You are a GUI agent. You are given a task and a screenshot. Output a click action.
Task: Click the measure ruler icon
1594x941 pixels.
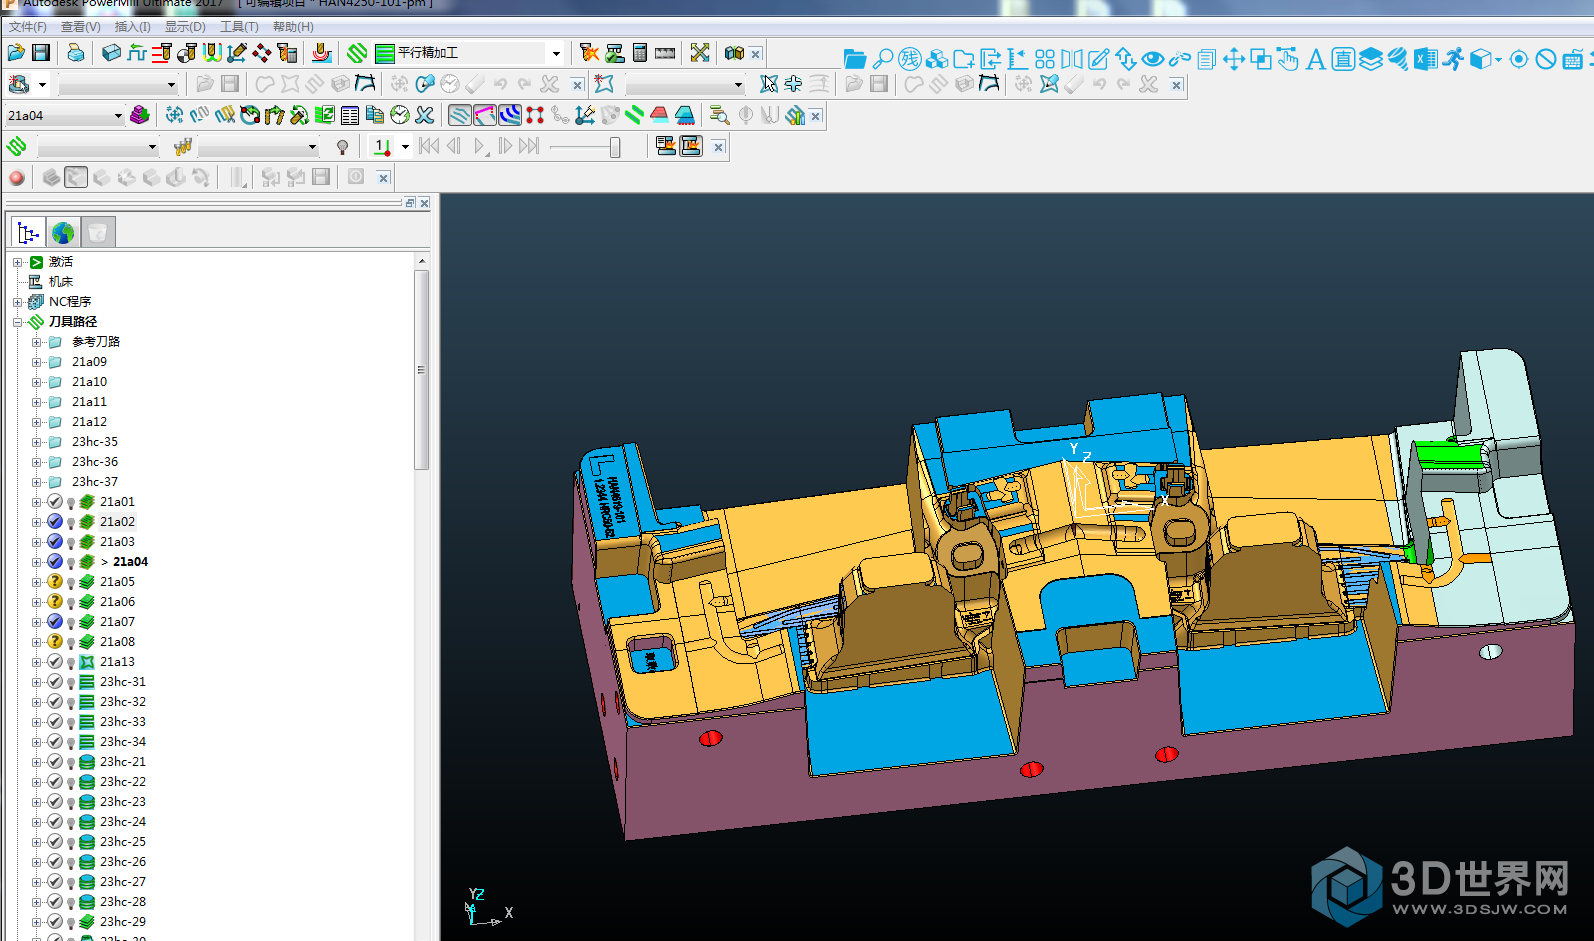[x=665, y=53]
